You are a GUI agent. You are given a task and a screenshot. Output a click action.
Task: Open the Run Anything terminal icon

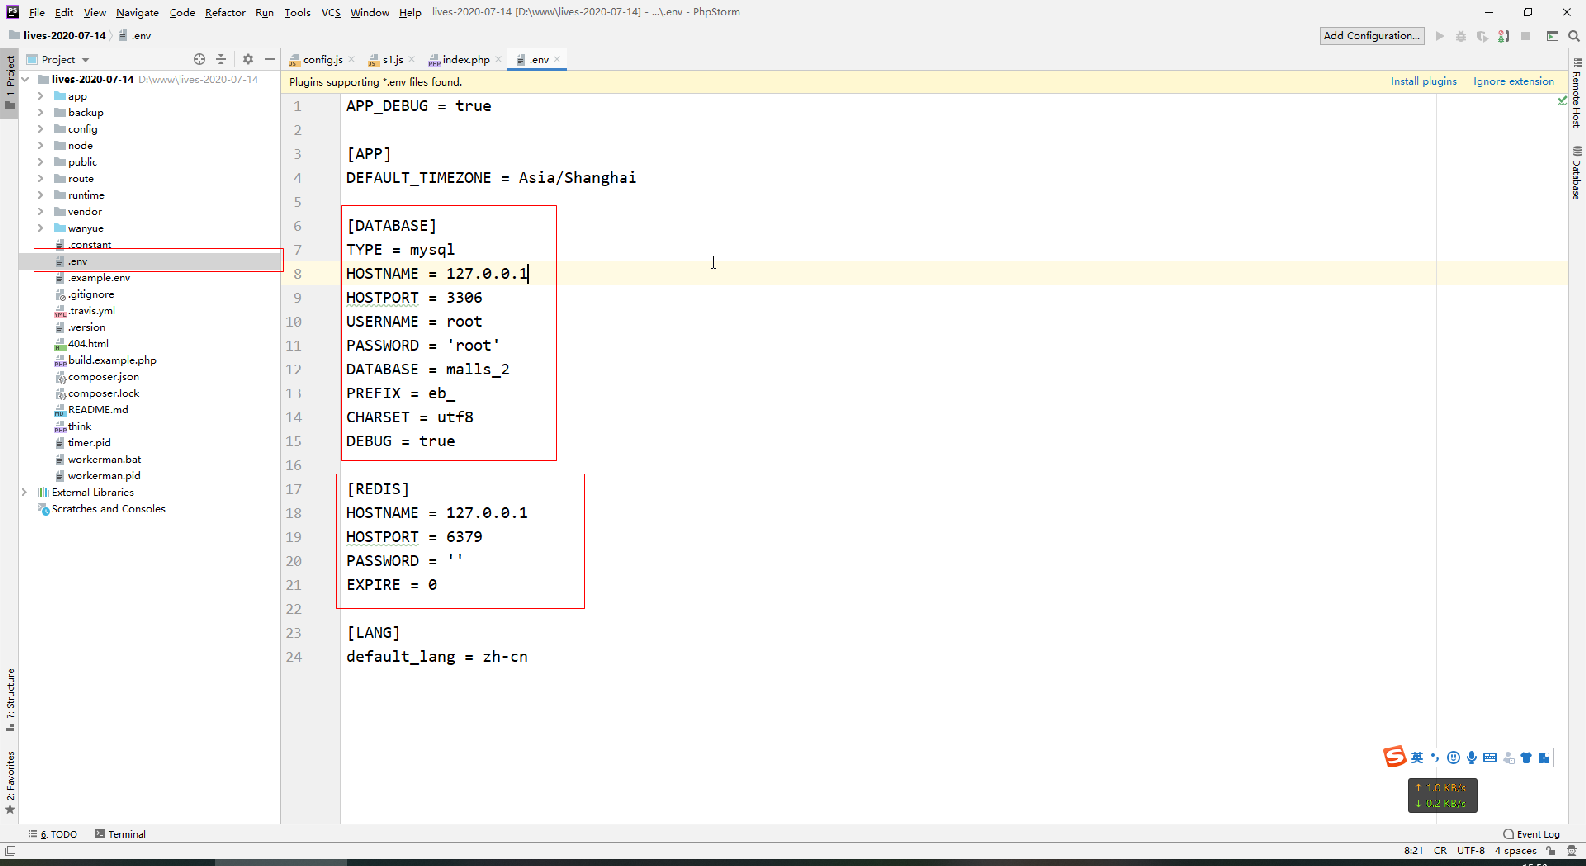1552,36
